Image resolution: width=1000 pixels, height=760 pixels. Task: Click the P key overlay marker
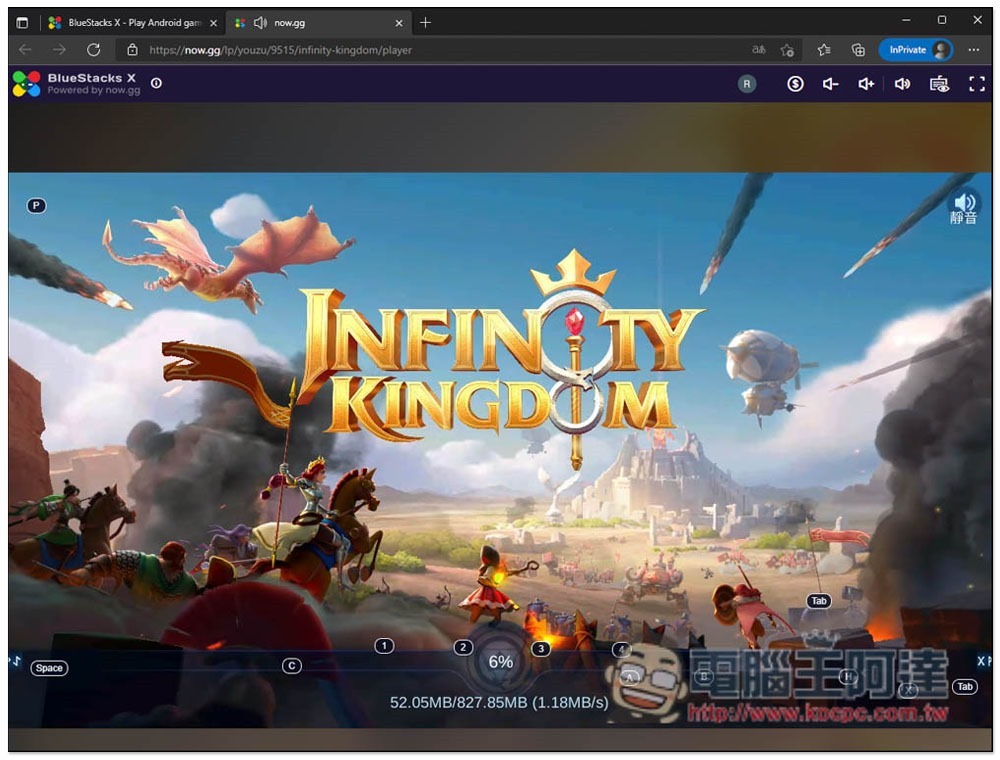[x=36, y=205]
